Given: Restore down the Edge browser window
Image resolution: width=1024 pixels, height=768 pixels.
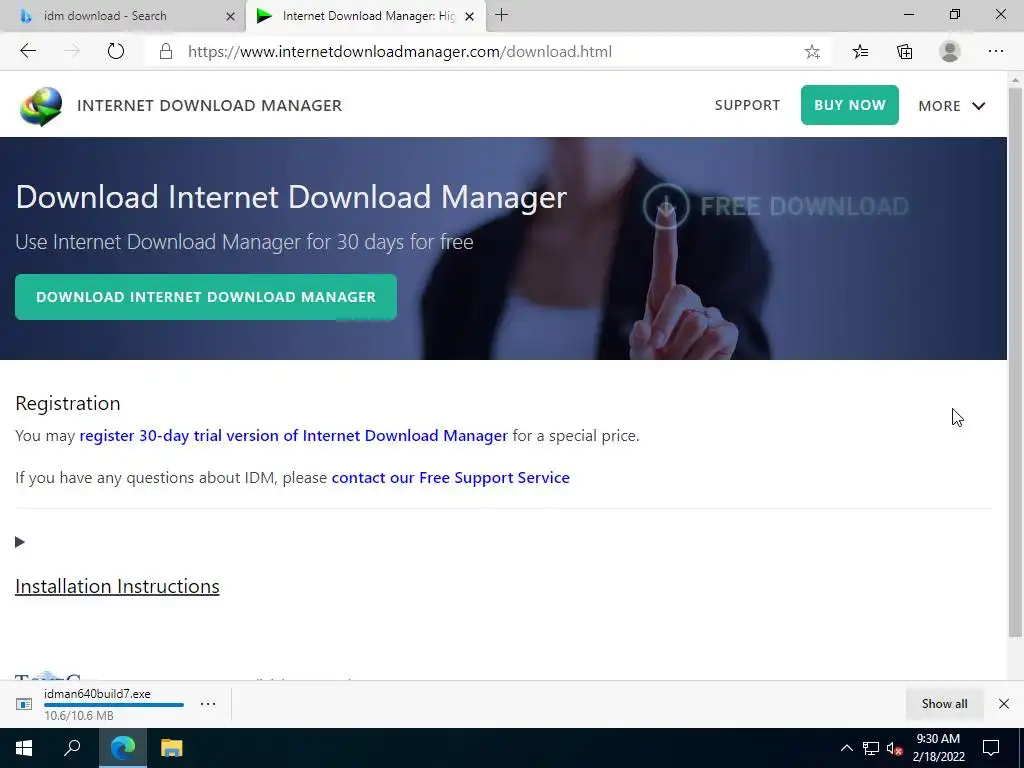Looking at the screenshot, I should click(955, 15).
